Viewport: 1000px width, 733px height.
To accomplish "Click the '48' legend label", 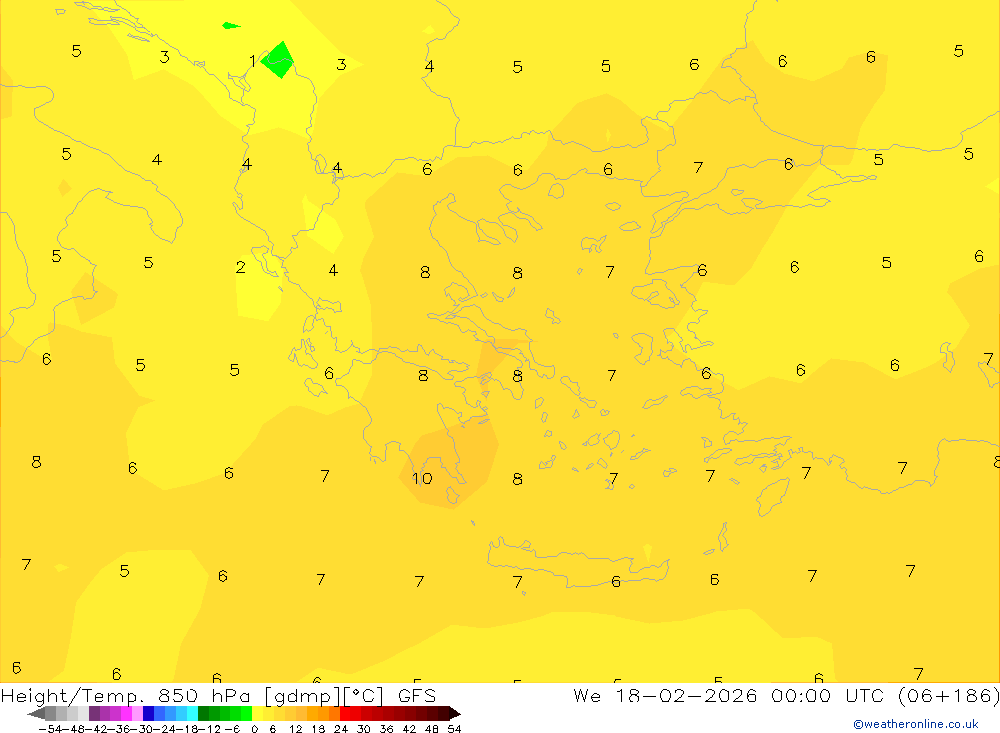I will [432, 729].
